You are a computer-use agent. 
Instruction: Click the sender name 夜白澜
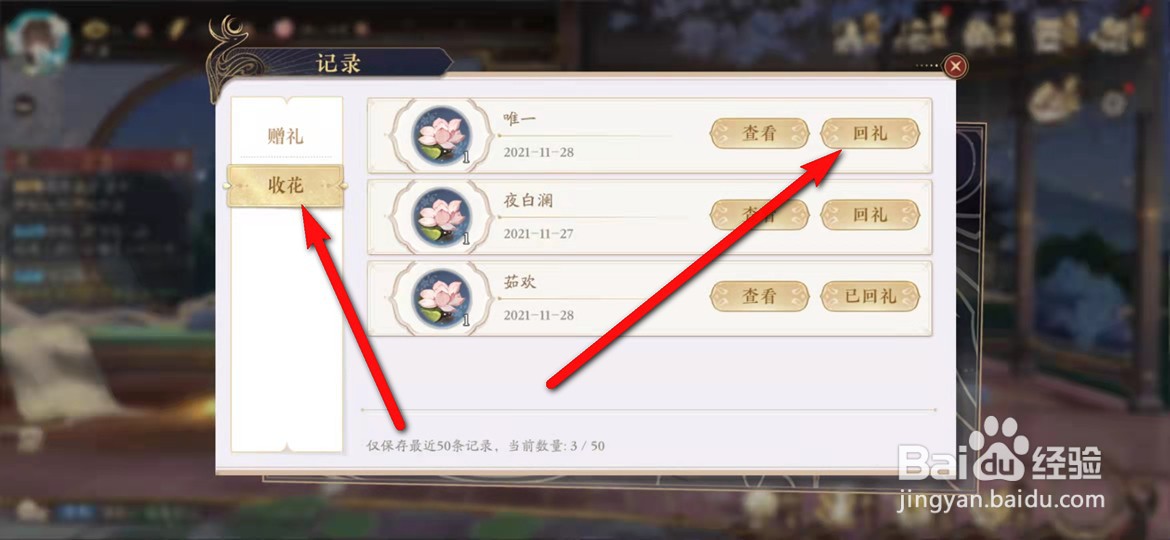529,200
